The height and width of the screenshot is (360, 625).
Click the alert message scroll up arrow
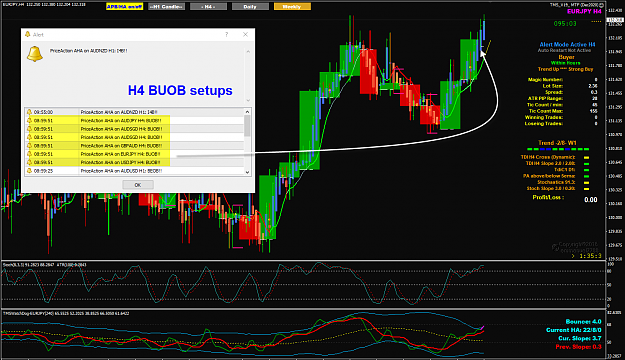248,51
